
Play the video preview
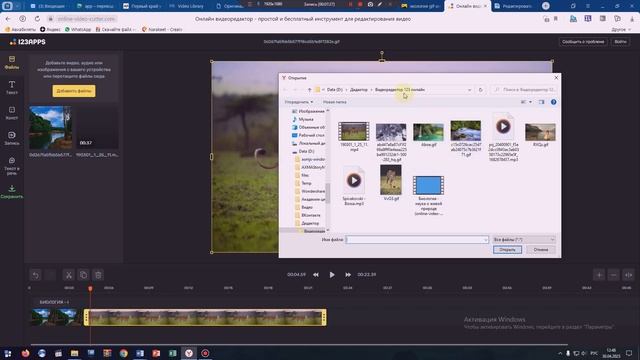coord(332,275)
